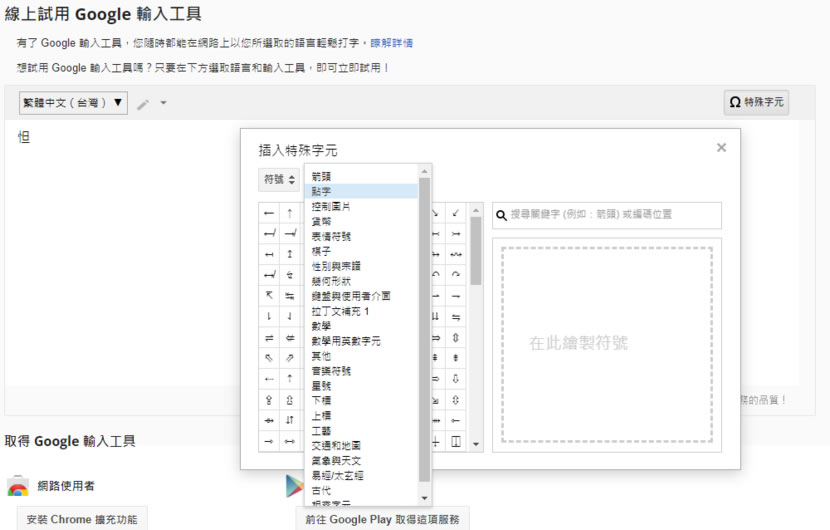Insert the southwest arrow ↙ symbol
The image size is (830, 530).
[x=456, y=213]
